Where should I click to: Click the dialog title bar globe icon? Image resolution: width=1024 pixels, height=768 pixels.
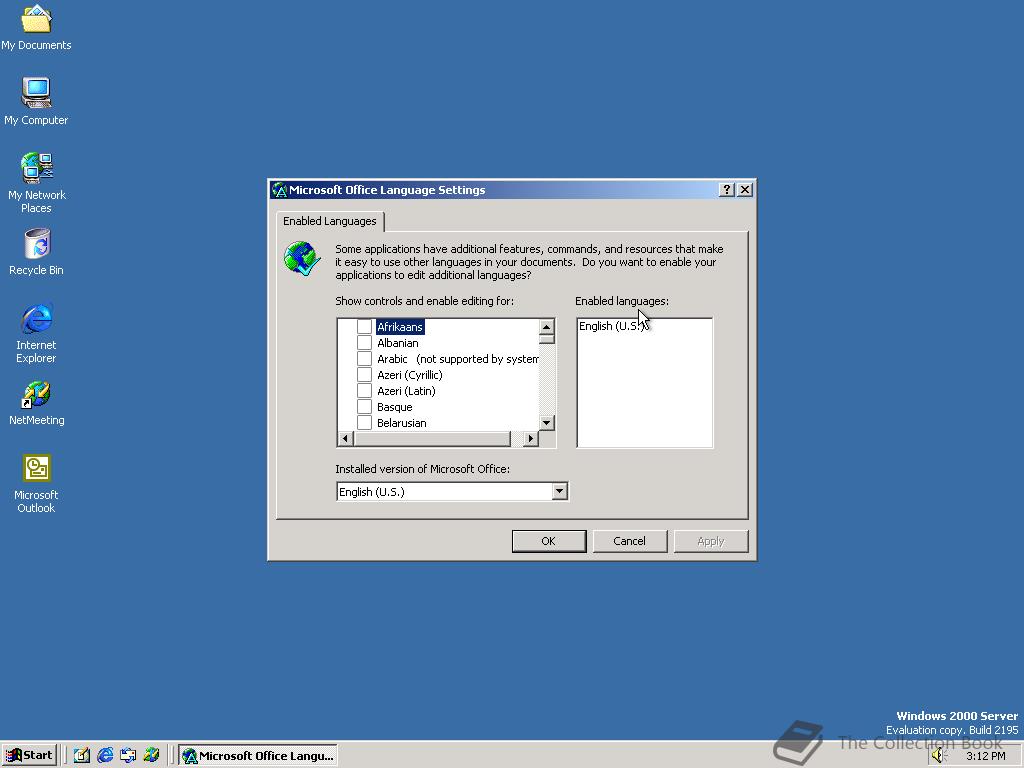click(x=280, y=190)
